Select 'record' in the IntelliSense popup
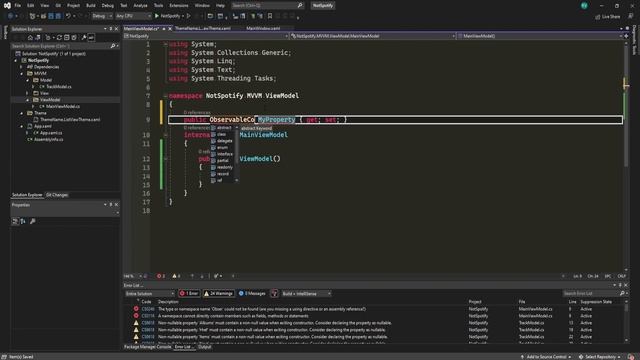640x360 pixels. (x=223, y=174)
